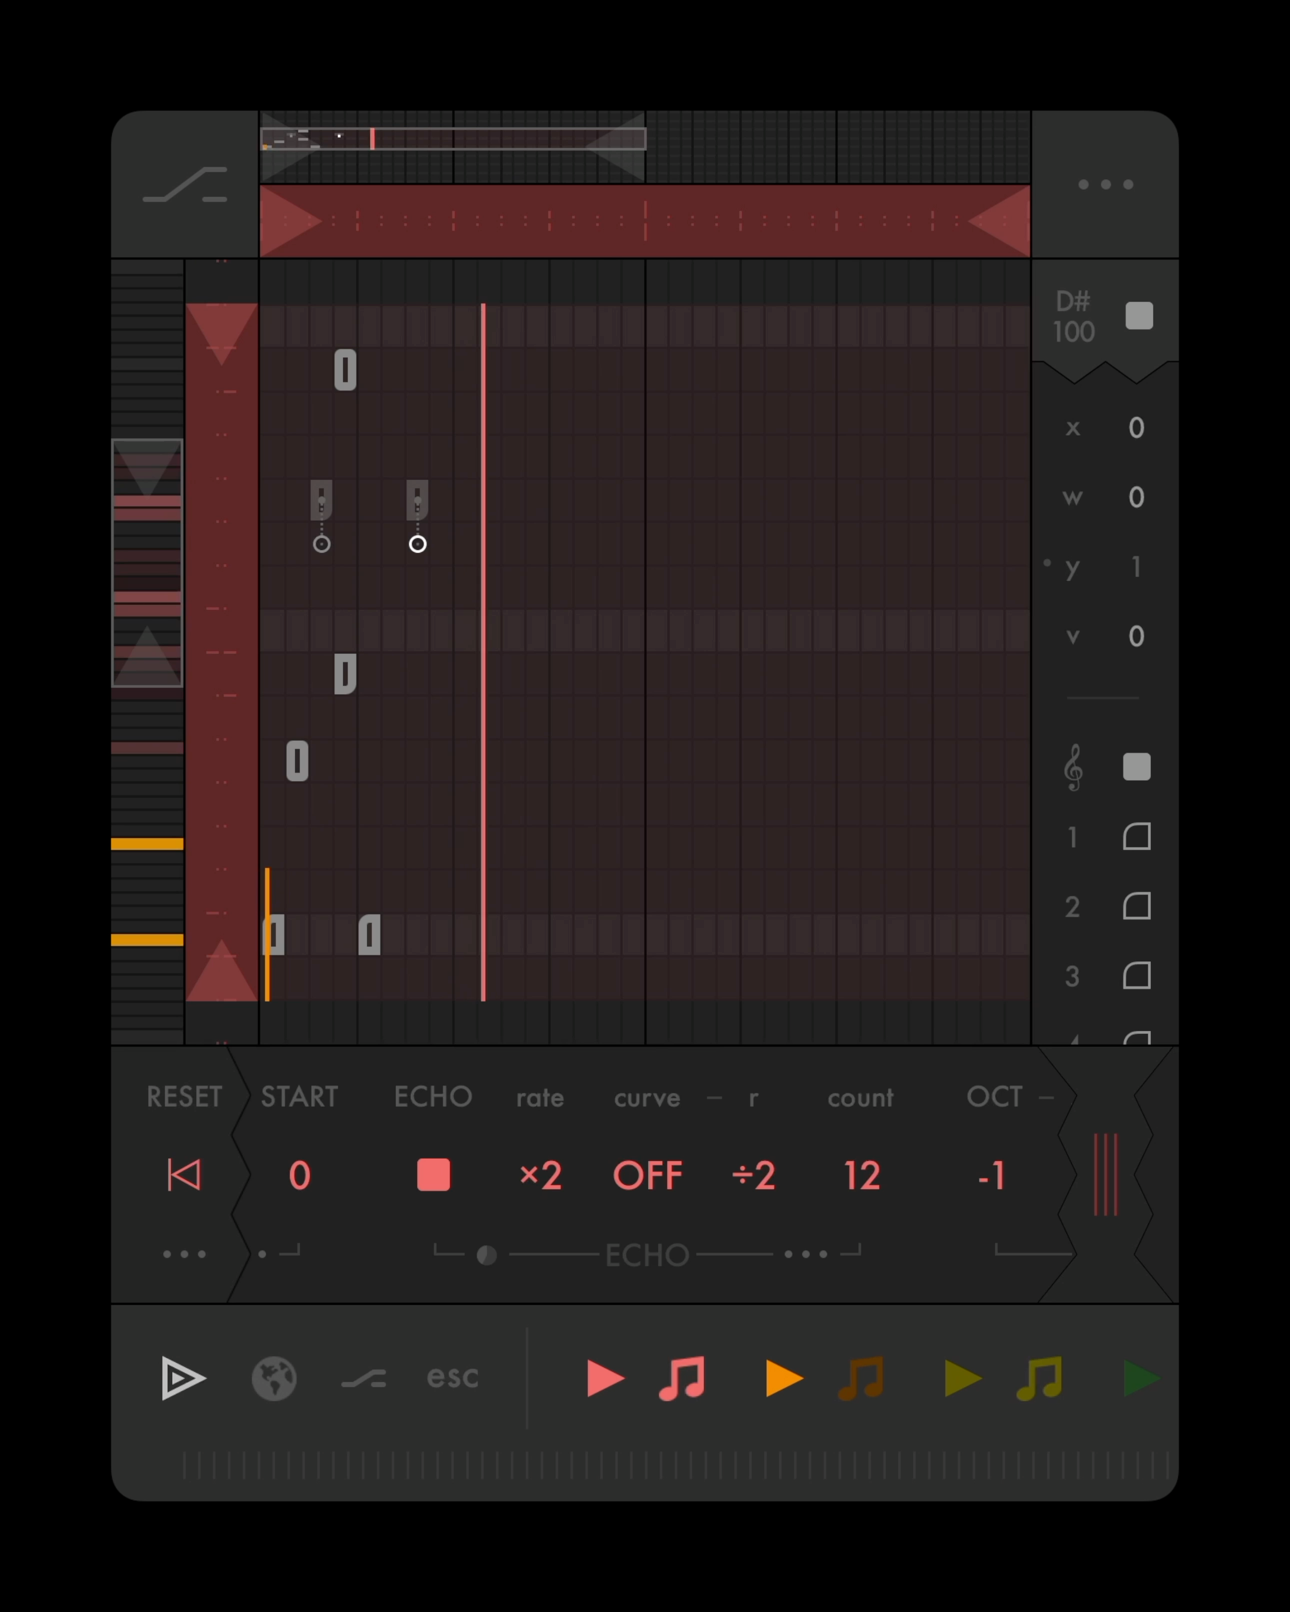The image size is (1290, 1612).
Task: Select the red music notes icon
Action: point(683,1378)
